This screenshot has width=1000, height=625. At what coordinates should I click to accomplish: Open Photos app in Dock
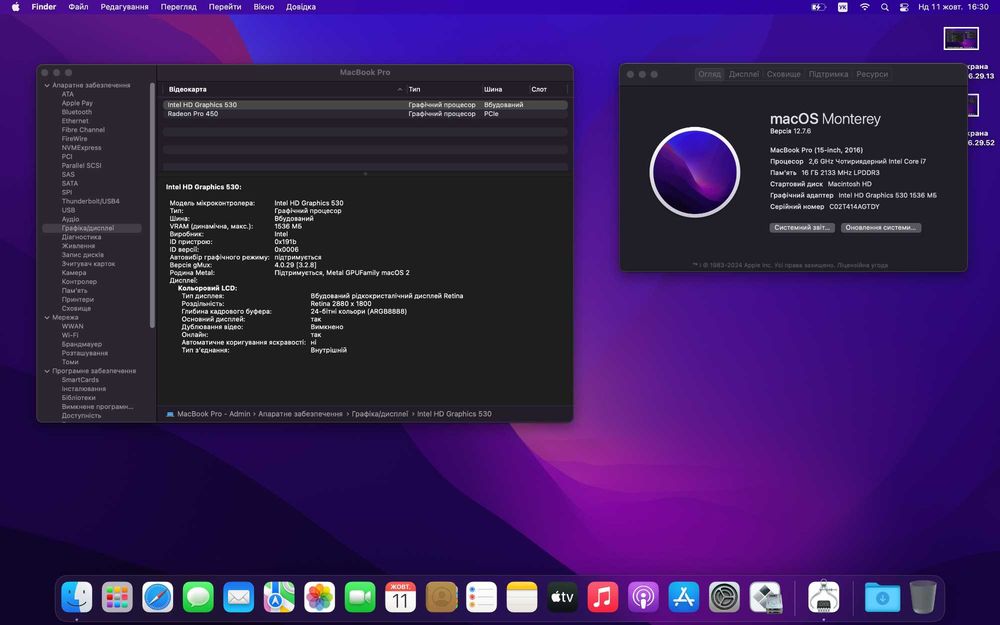[x=320, y=598]
